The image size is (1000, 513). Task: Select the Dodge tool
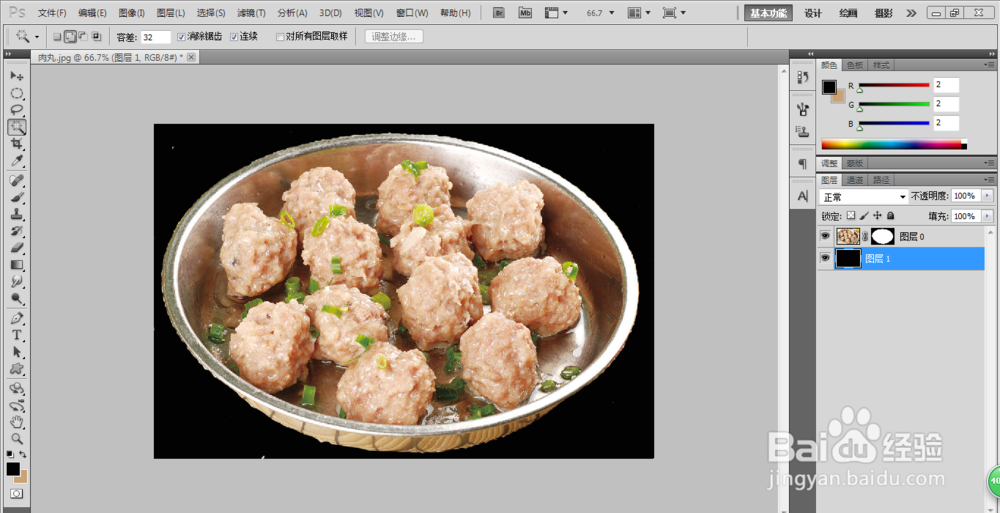pyautogui.click(x=17, y=297)
